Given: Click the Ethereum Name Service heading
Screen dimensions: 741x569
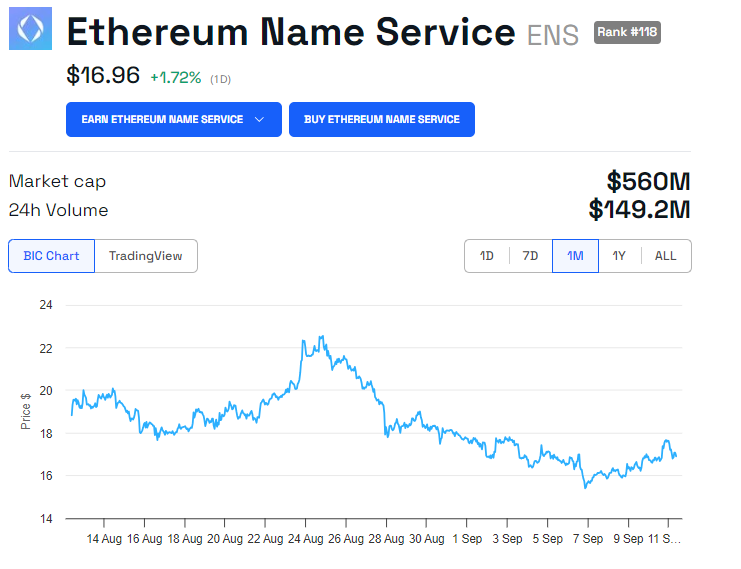Looking at the screenshot, I should (x=290, y=33).
